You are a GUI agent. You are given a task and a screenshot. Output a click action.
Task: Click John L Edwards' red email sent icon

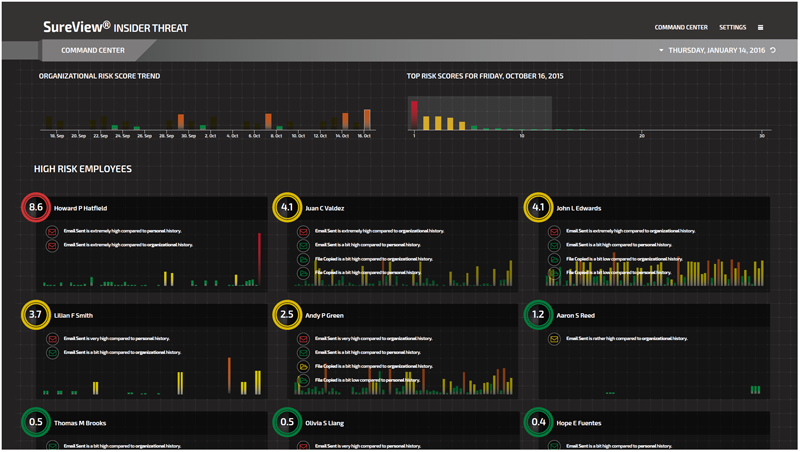coord(554,232)
